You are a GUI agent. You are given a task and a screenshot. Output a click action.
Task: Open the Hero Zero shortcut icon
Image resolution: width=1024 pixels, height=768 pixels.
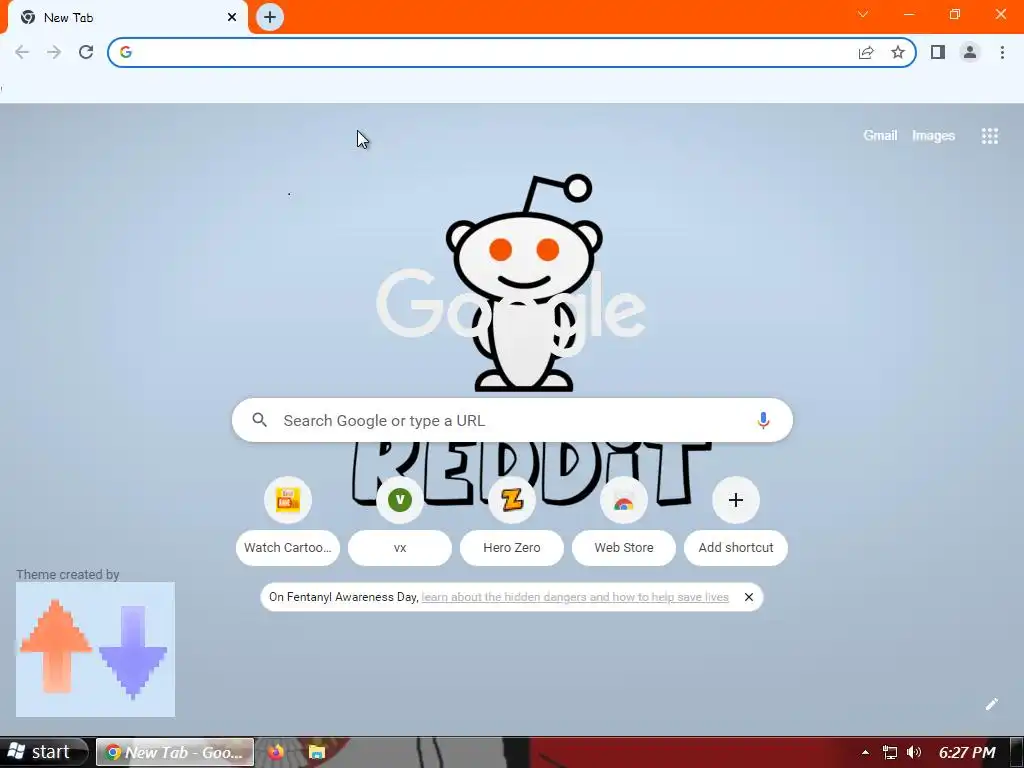[512, 500]
